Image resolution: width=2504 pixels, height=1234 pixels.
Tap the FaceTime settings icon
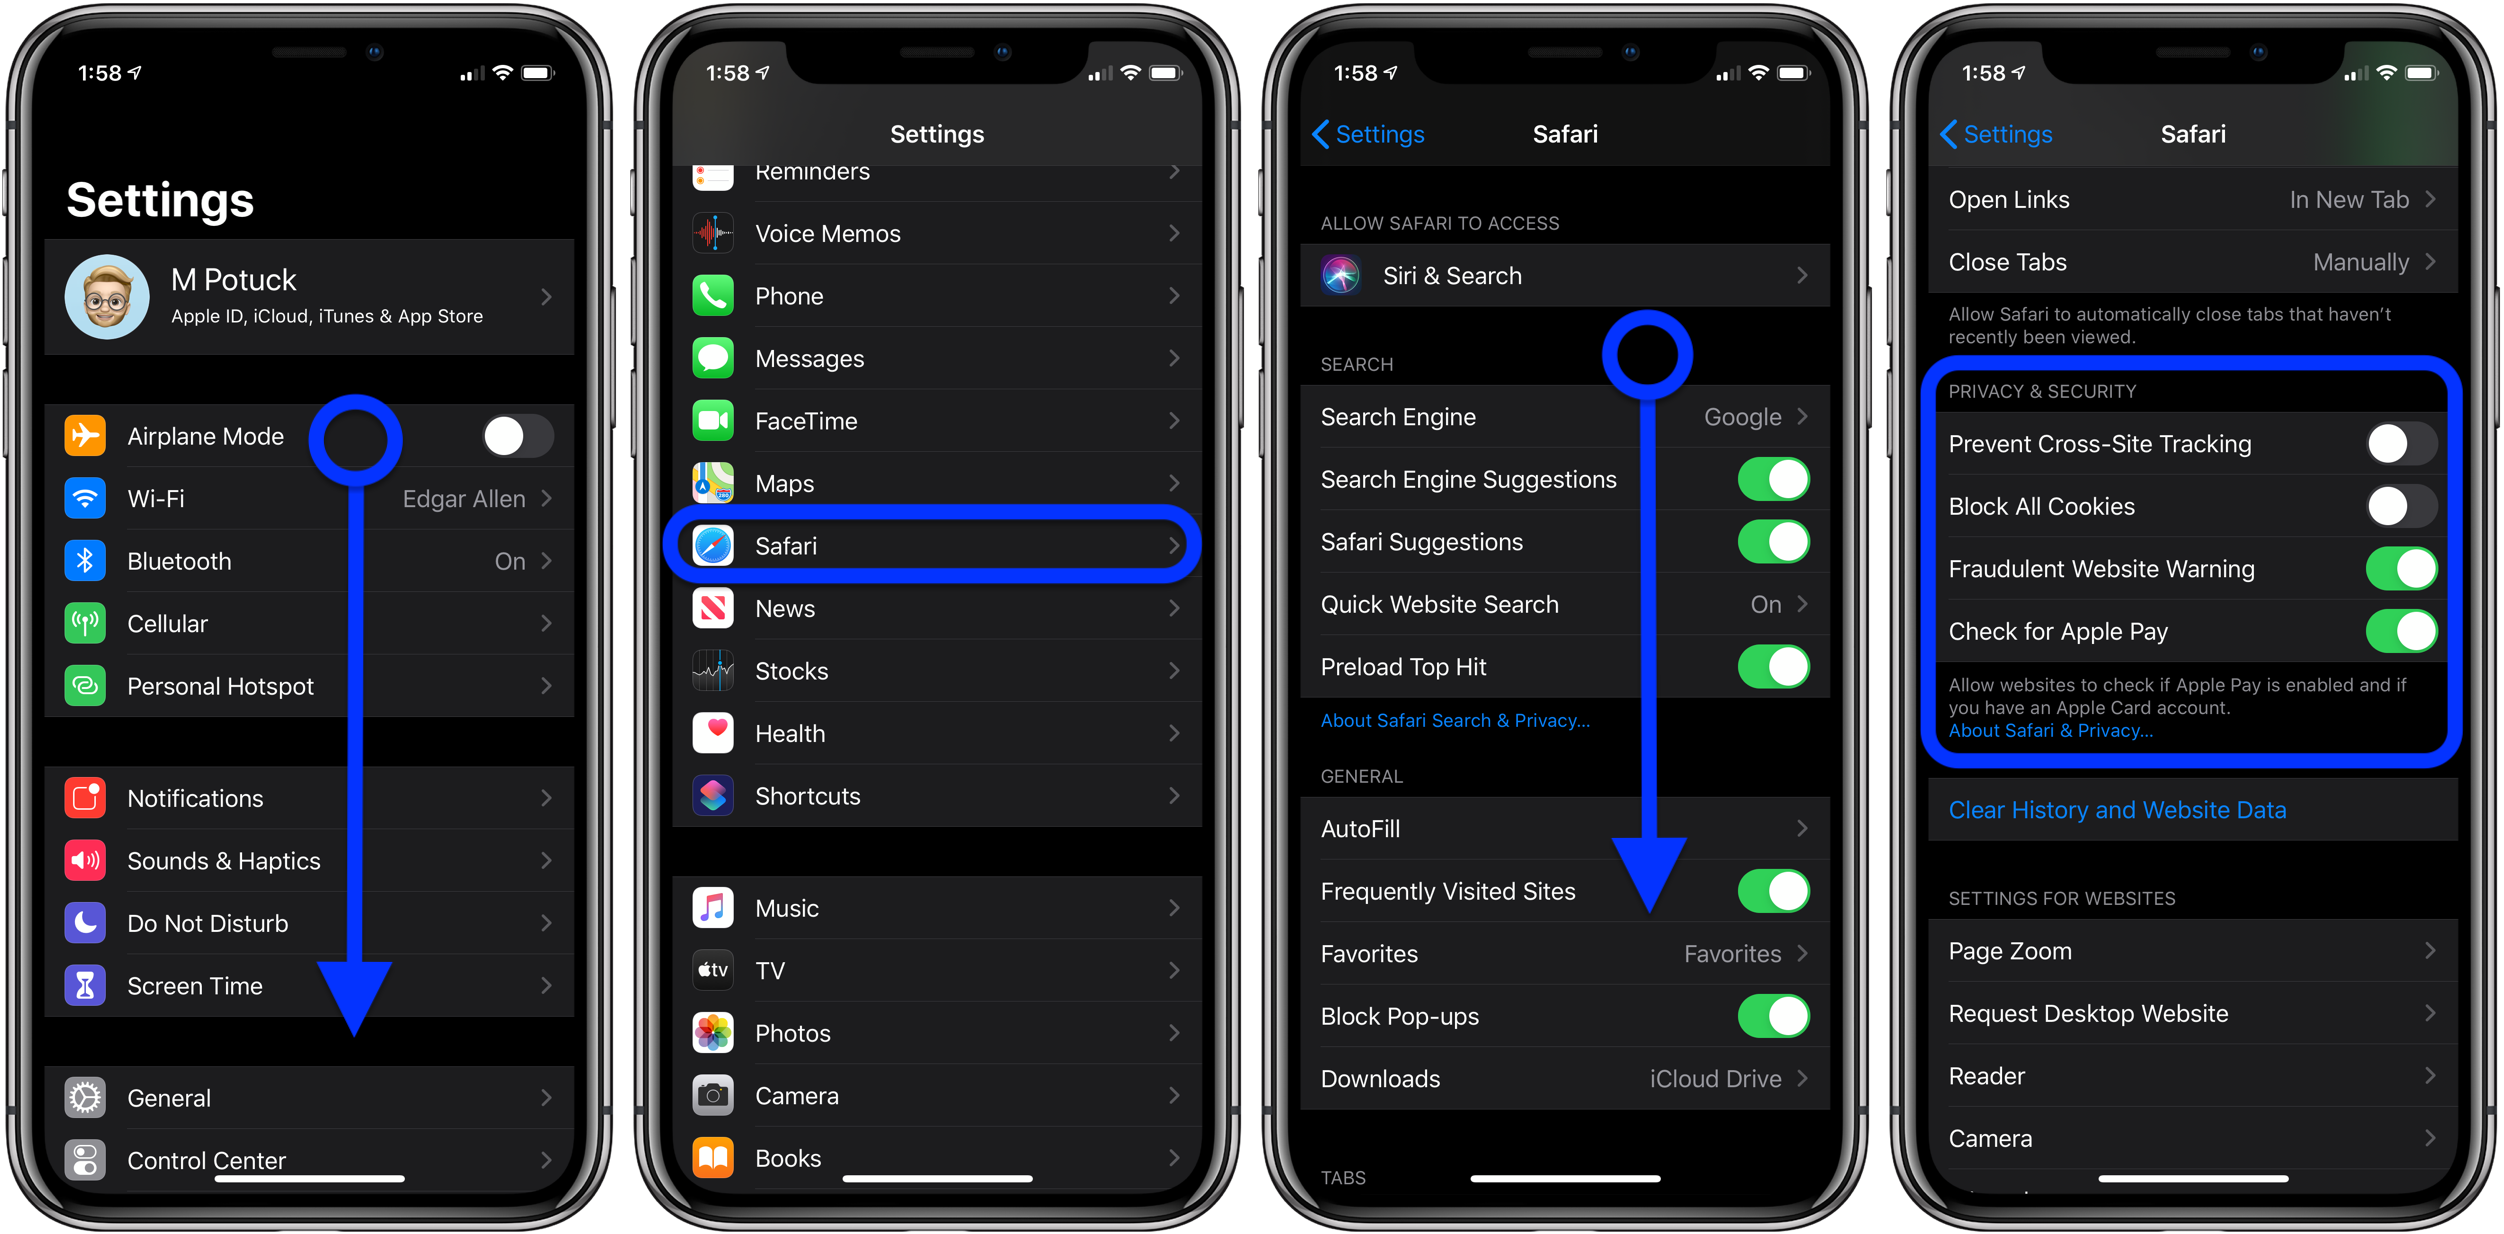coord(714,420)
